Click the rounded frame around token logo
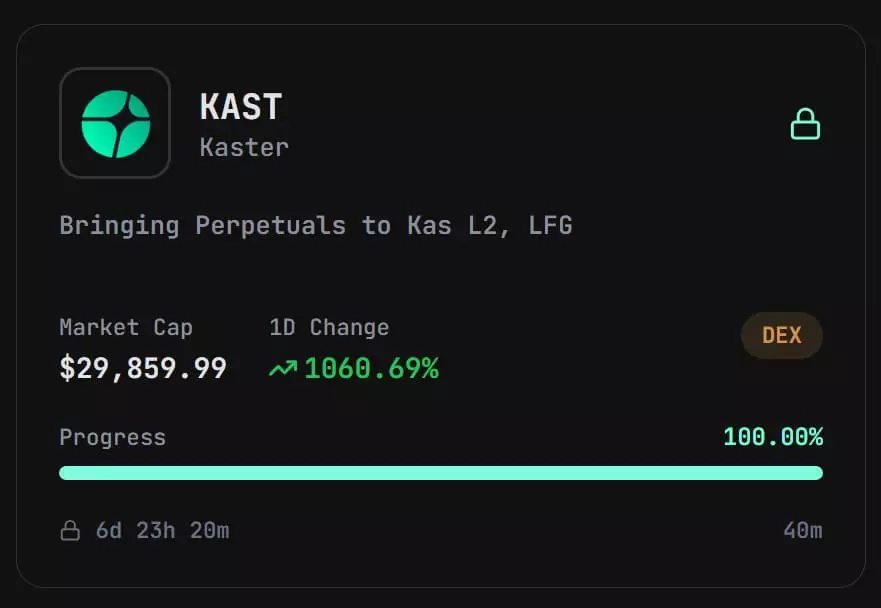The height and width of the screenshot is (608, 881). coord(115,123)
